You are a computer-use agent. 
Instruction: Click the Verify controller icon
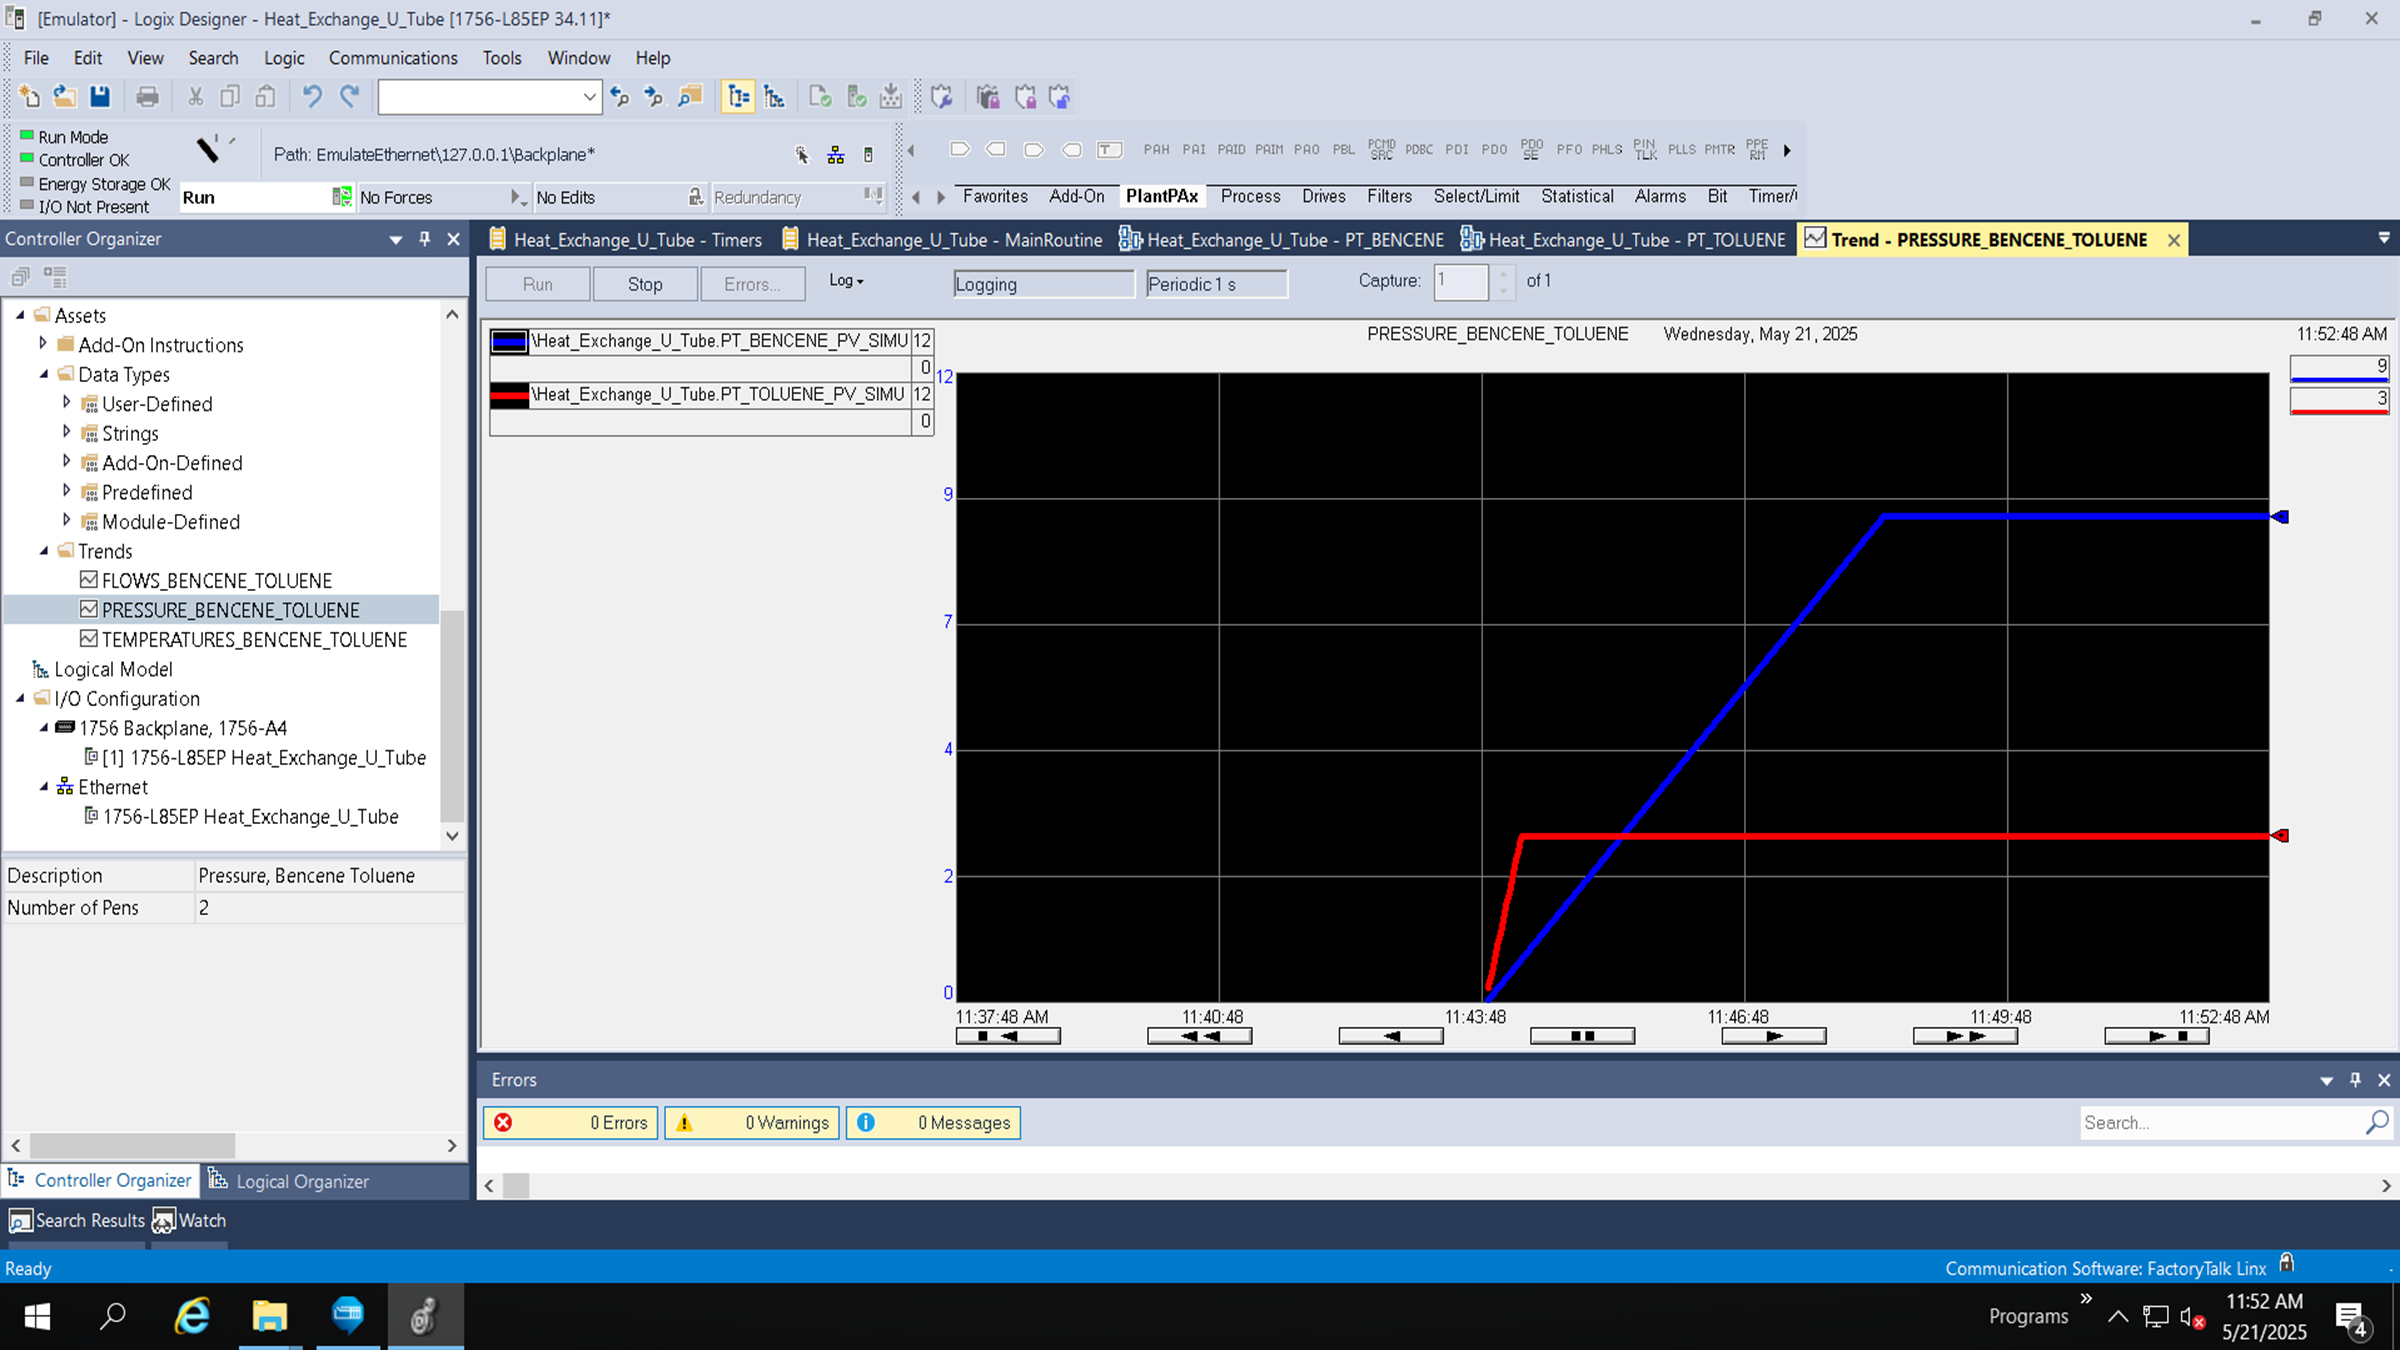coord(856,96)
